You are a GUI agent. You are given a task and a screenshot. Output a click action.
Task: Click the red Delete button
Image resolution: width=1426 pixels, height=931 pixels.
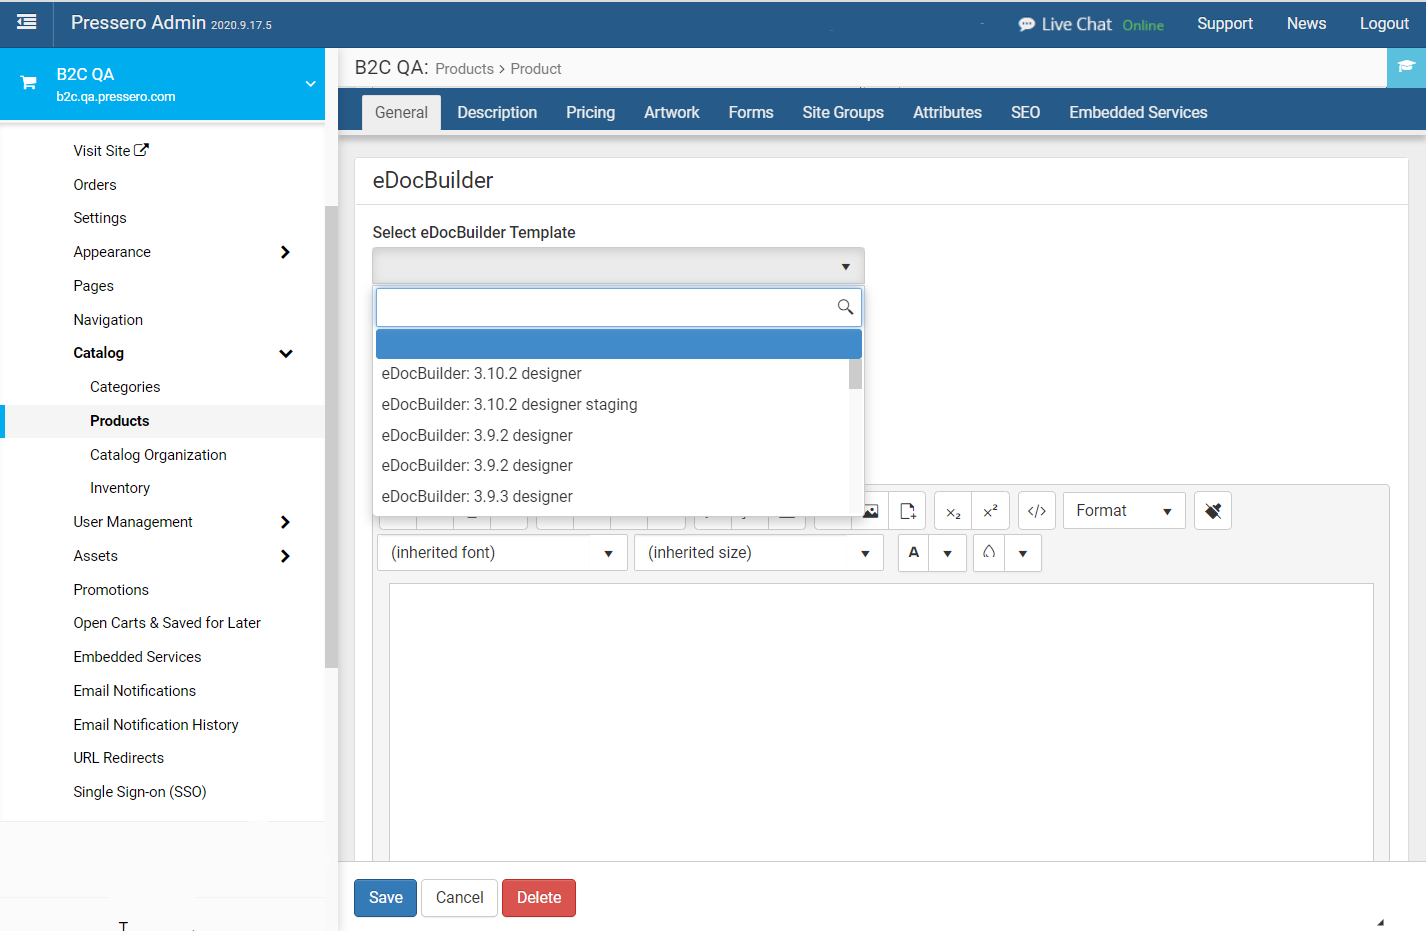pyautogui.click(x=539, y=898)
